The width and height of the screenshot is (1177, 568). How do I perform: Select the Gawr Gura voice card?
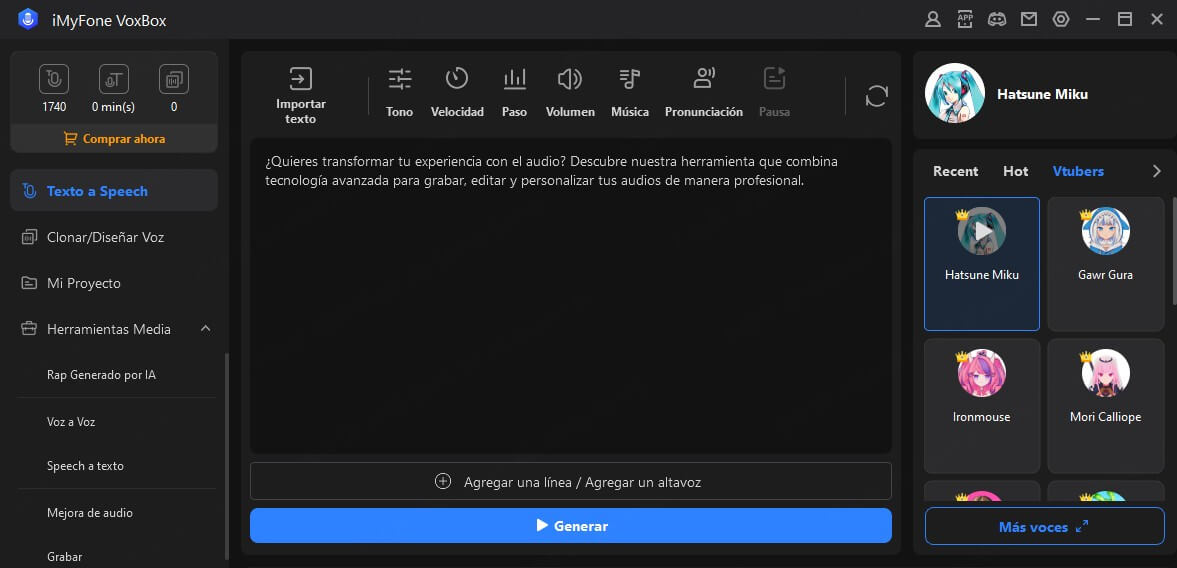tap(1105, 264)
